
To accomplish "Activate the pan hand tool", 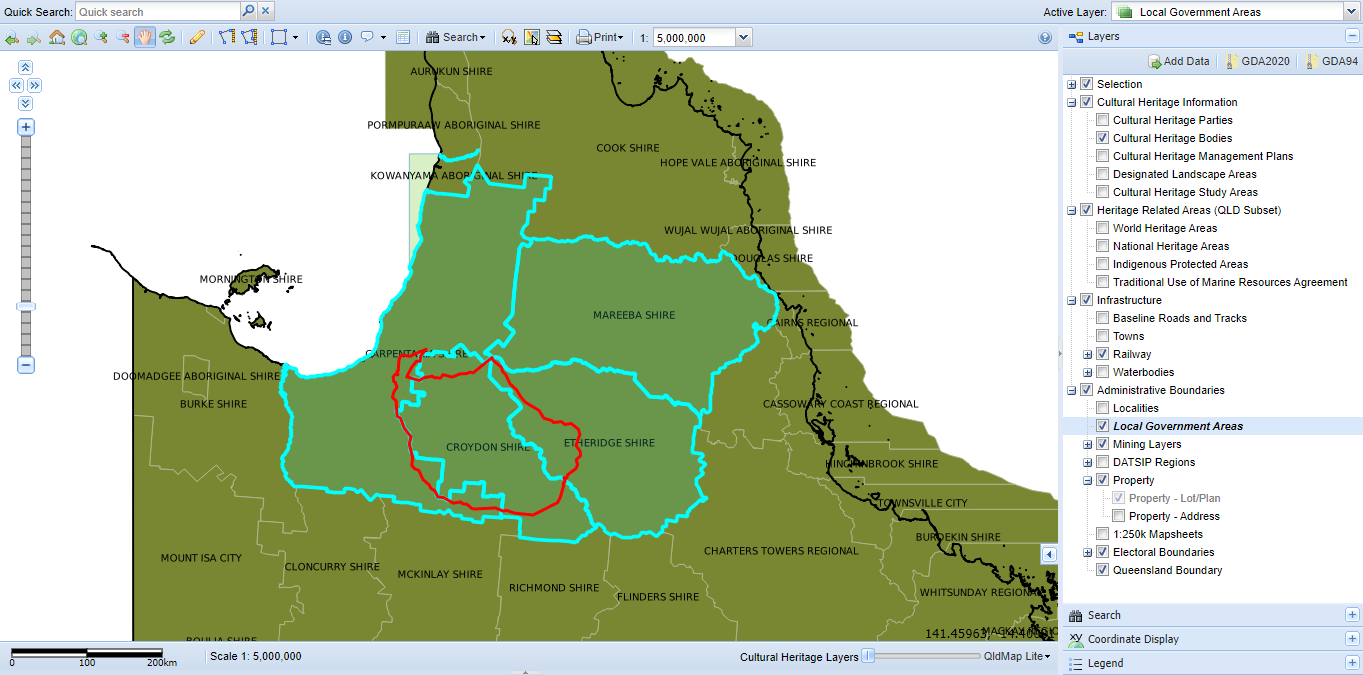I will click(x=145, y=37).
